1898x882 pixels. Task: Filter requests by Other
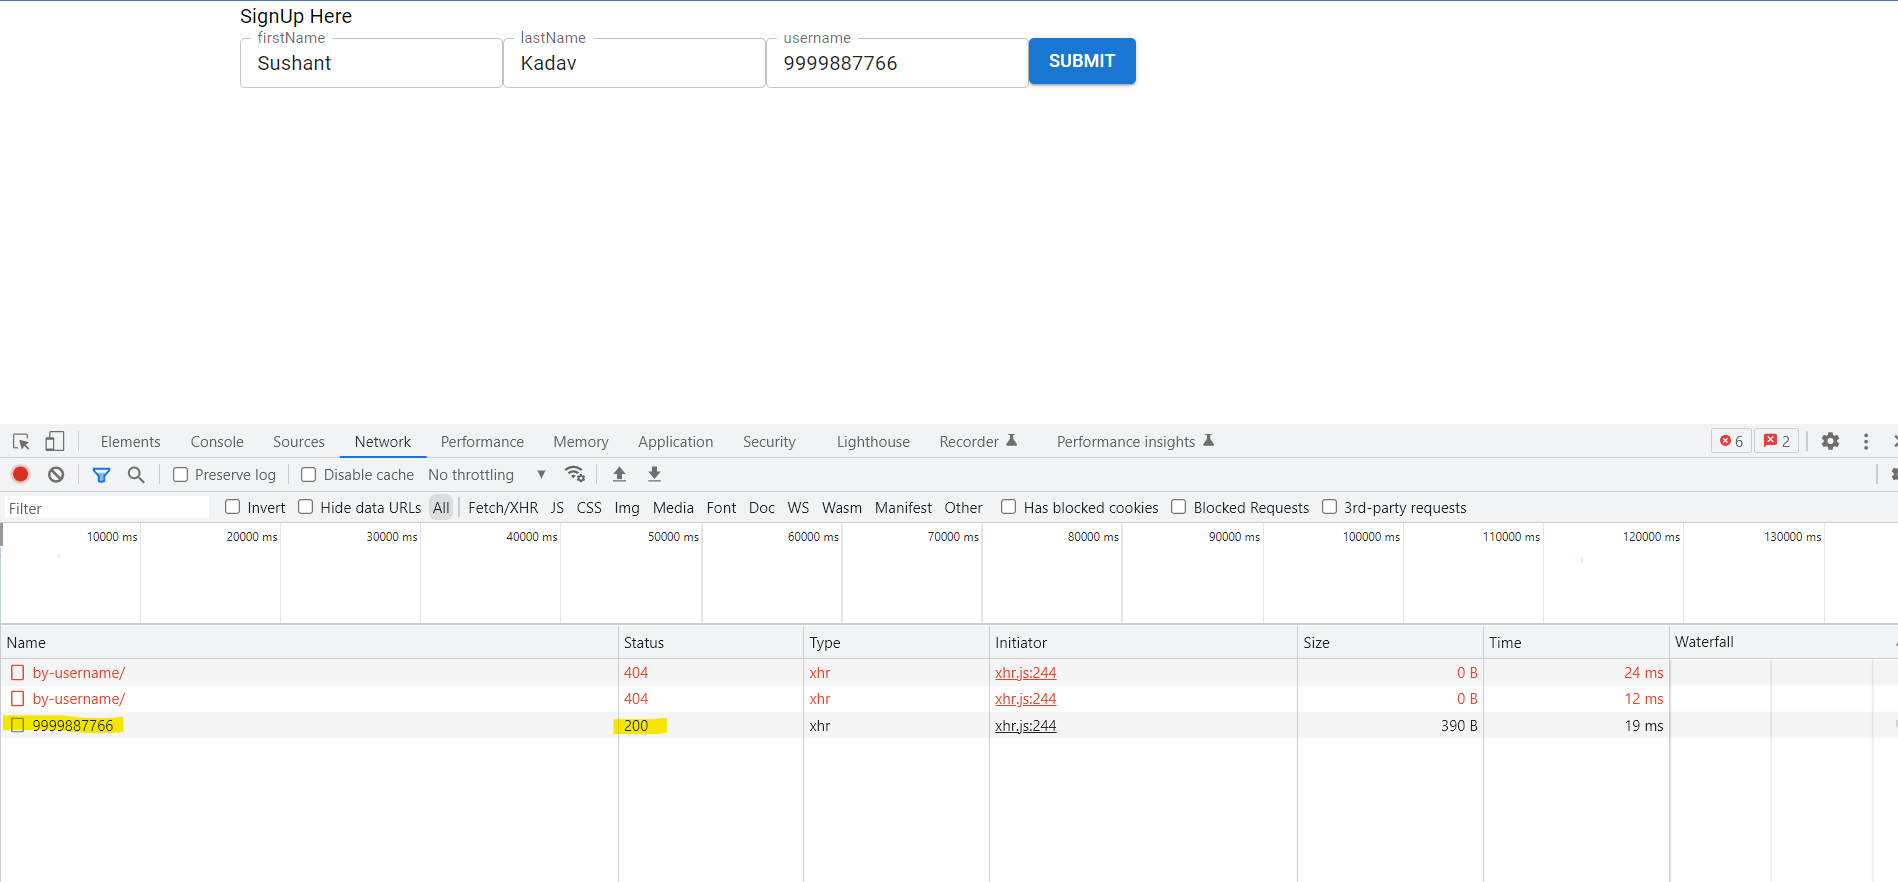pos(963,507)
